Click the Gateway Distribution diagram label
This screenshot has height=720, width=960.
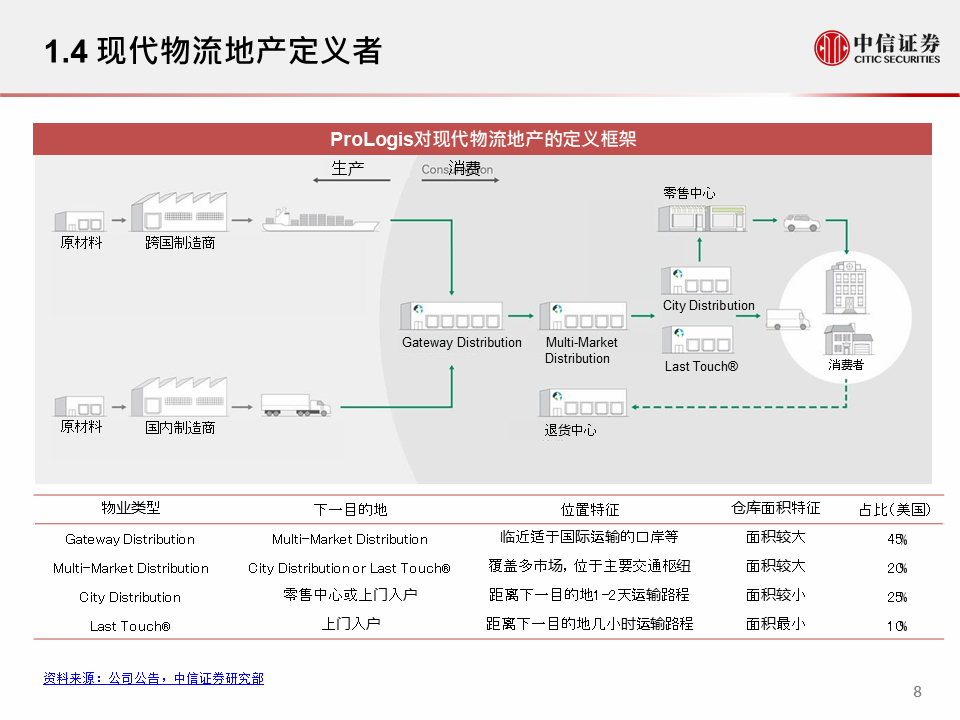(462, 343)
